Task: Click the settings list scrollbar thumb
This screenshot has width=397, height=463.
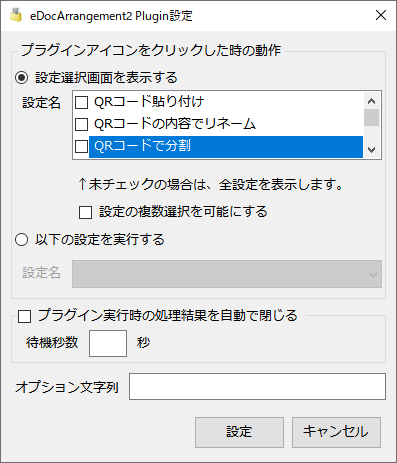Action: click(x=371, y=117)
